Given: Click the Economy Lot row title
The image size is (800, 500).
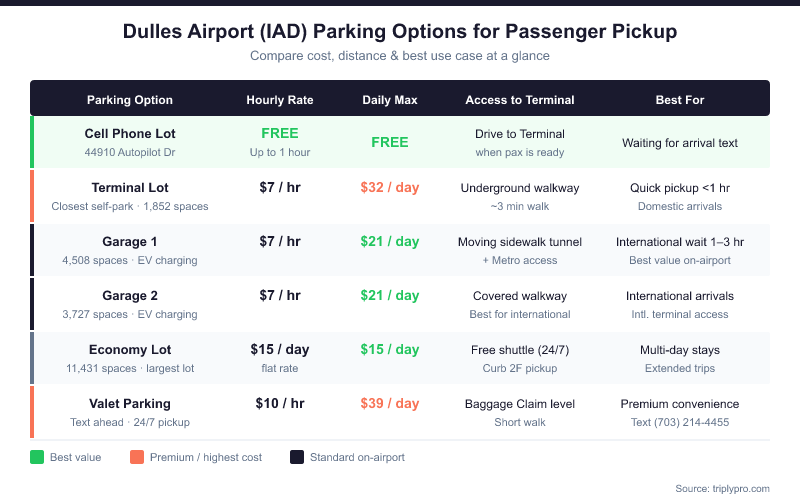Looking at the screenshot, I should (x=130, y=350).
